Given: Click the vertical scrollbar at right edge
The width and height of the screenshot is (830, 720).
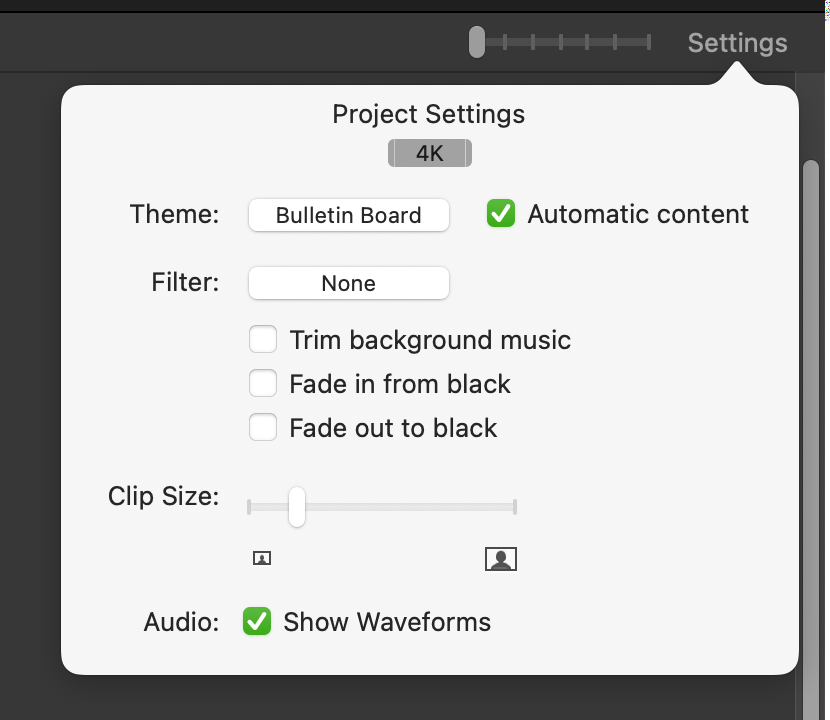Looking at the screenshot, I should [x=810, y=439].
